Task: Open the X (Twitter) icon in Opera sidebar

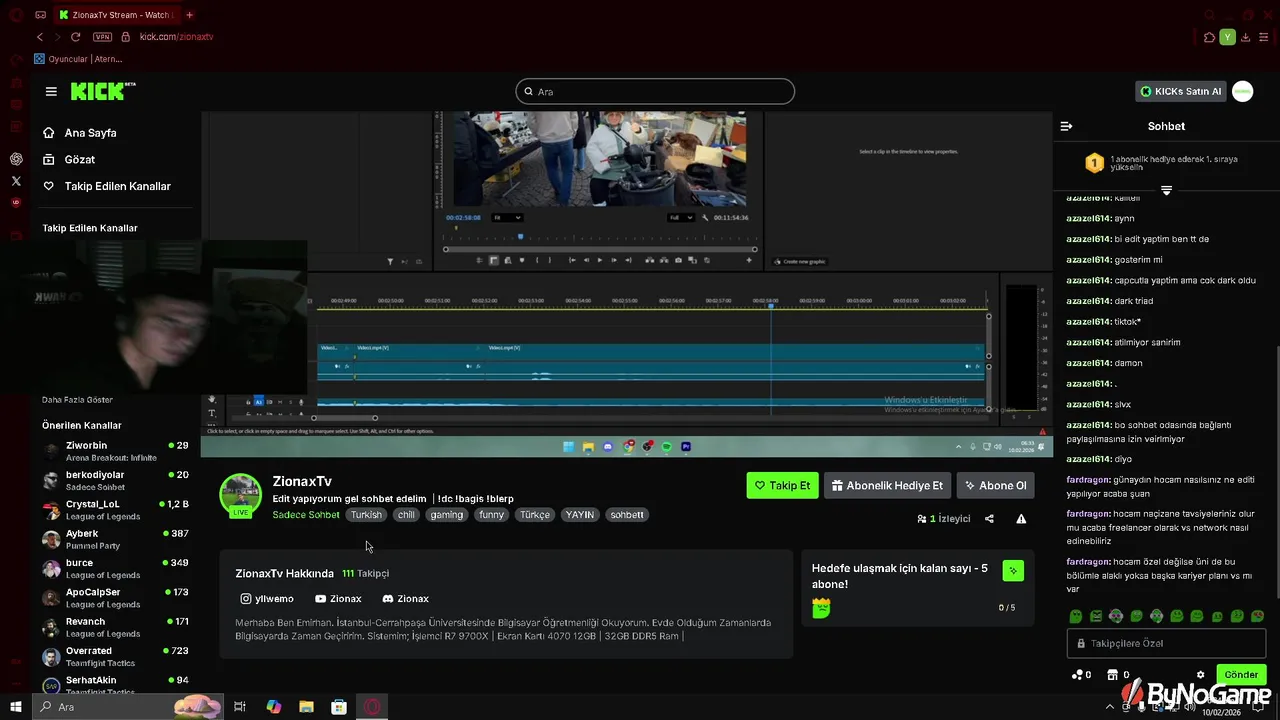Action: [16, 181]
